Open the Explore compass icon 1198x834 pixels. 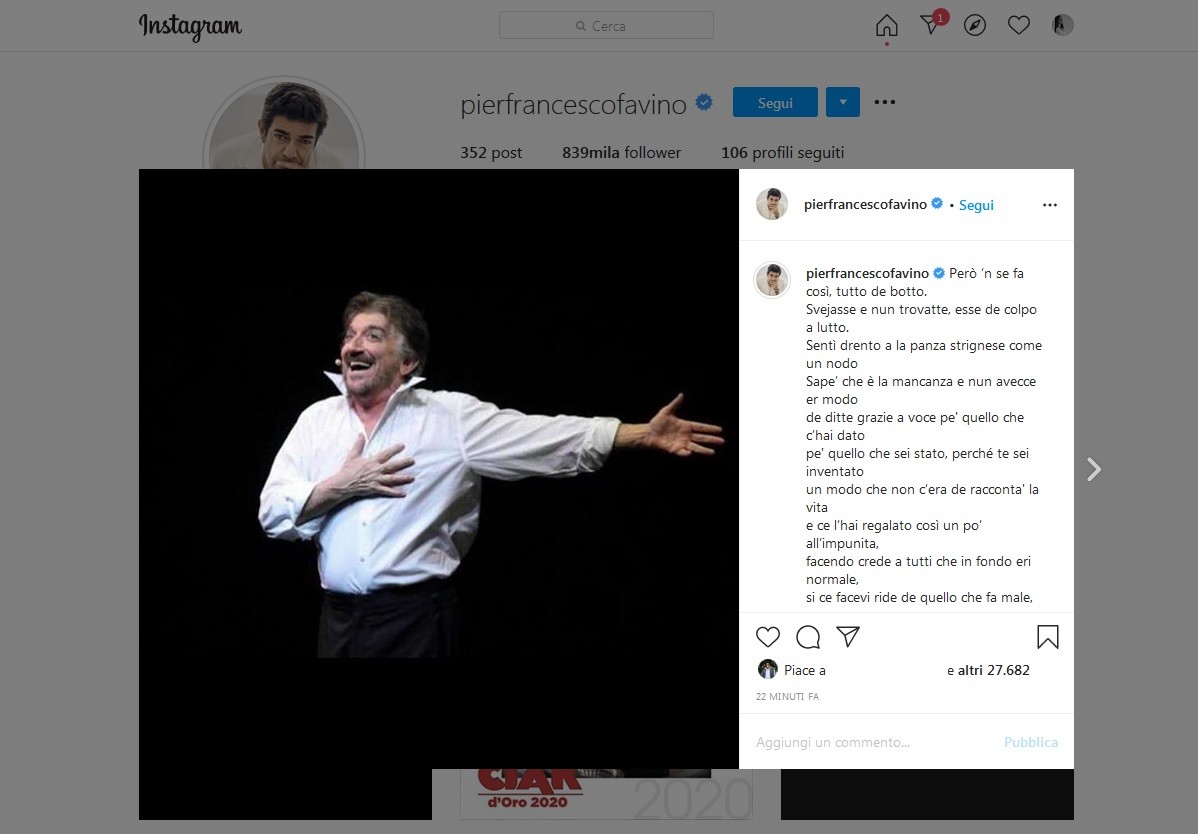click(x=975, y=25)
